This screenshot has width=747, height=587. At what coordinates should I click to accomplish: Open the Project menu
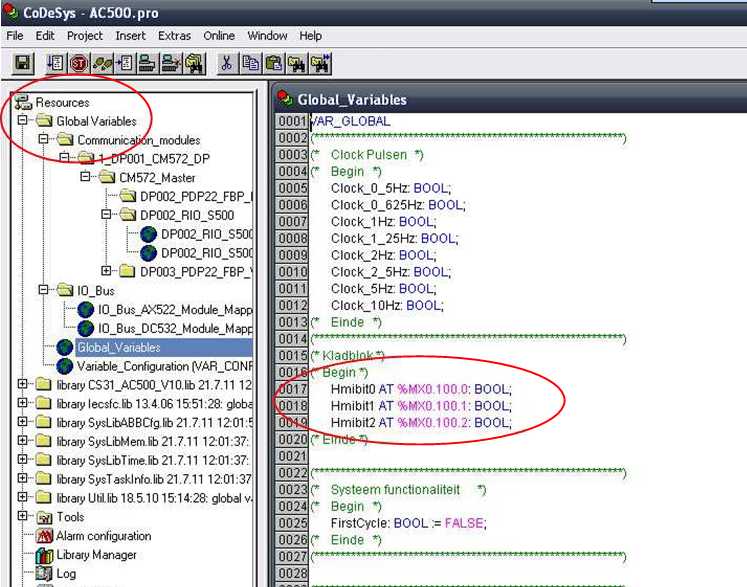pyautogui.click(x=85, y=36)
